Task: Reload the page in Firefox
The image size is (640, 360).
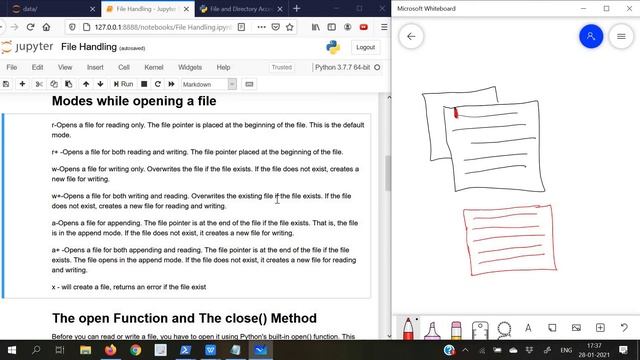Action: click(30, 27)
